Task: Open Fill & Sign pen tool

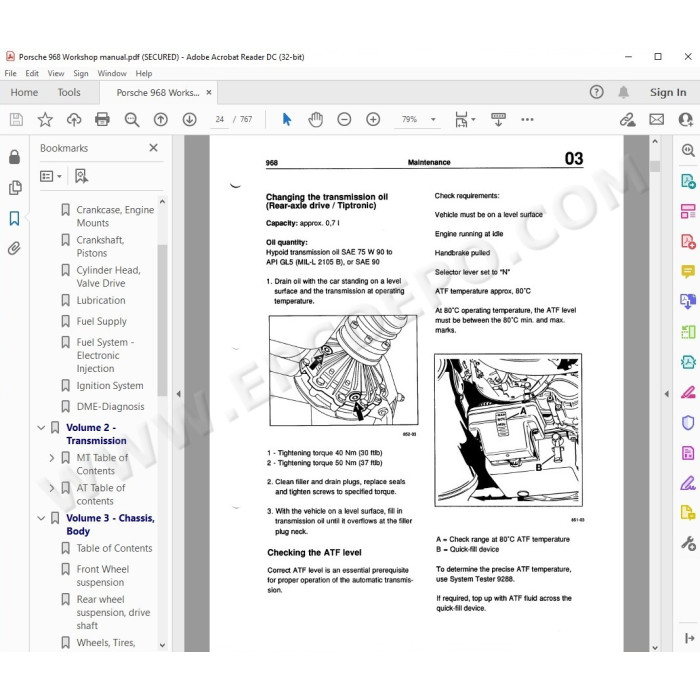Action: (688, 483)
